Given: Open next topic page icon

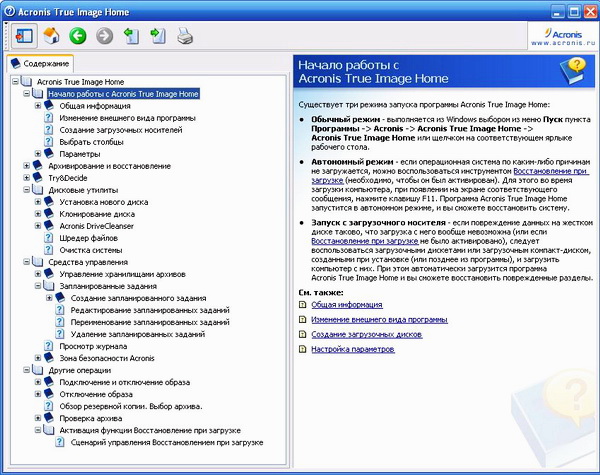Looking at the screenshot, I should tap(158, 36).
